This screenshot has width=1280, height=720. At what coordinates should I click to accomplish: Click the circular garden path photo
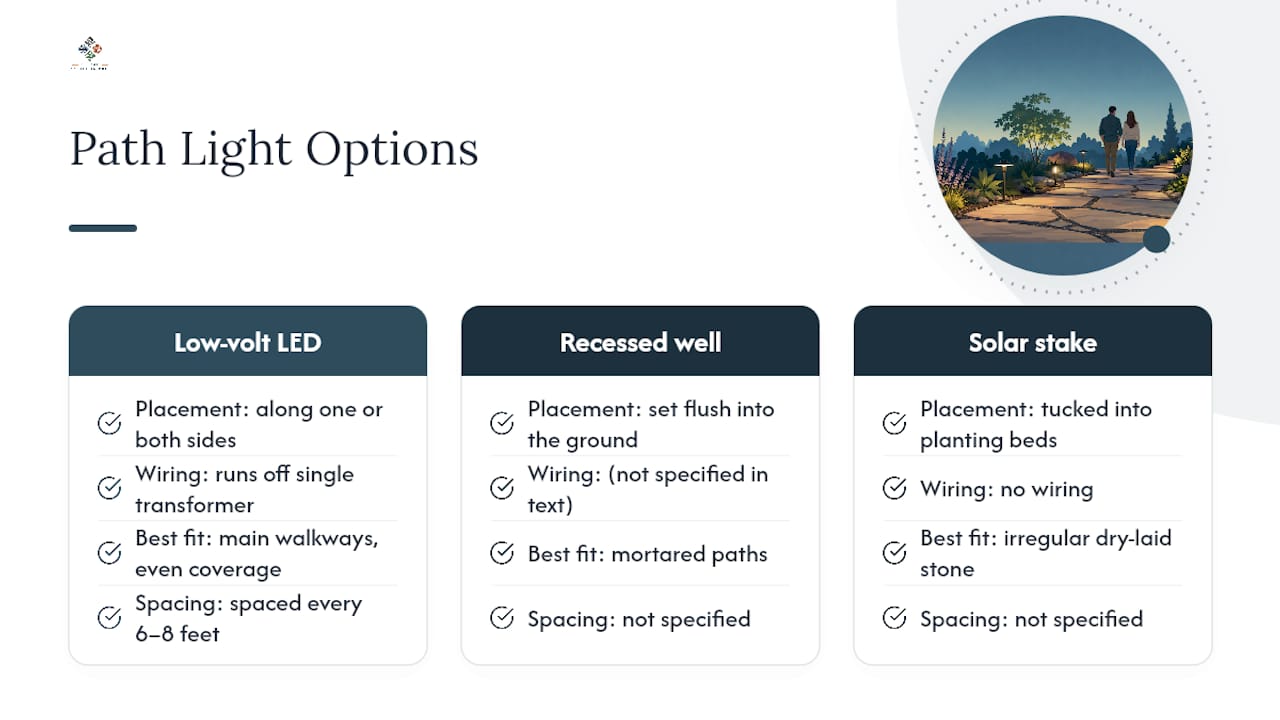1062,145
